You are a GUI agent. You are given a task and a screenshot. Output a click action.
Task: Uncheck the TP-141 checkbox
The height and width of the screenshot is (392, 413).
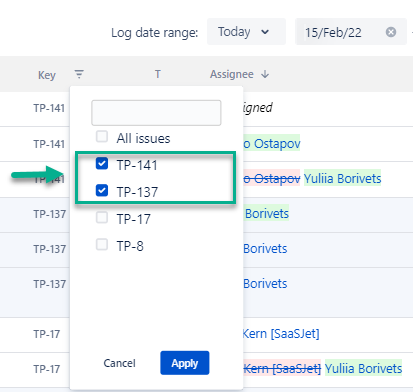click(102, 163)
